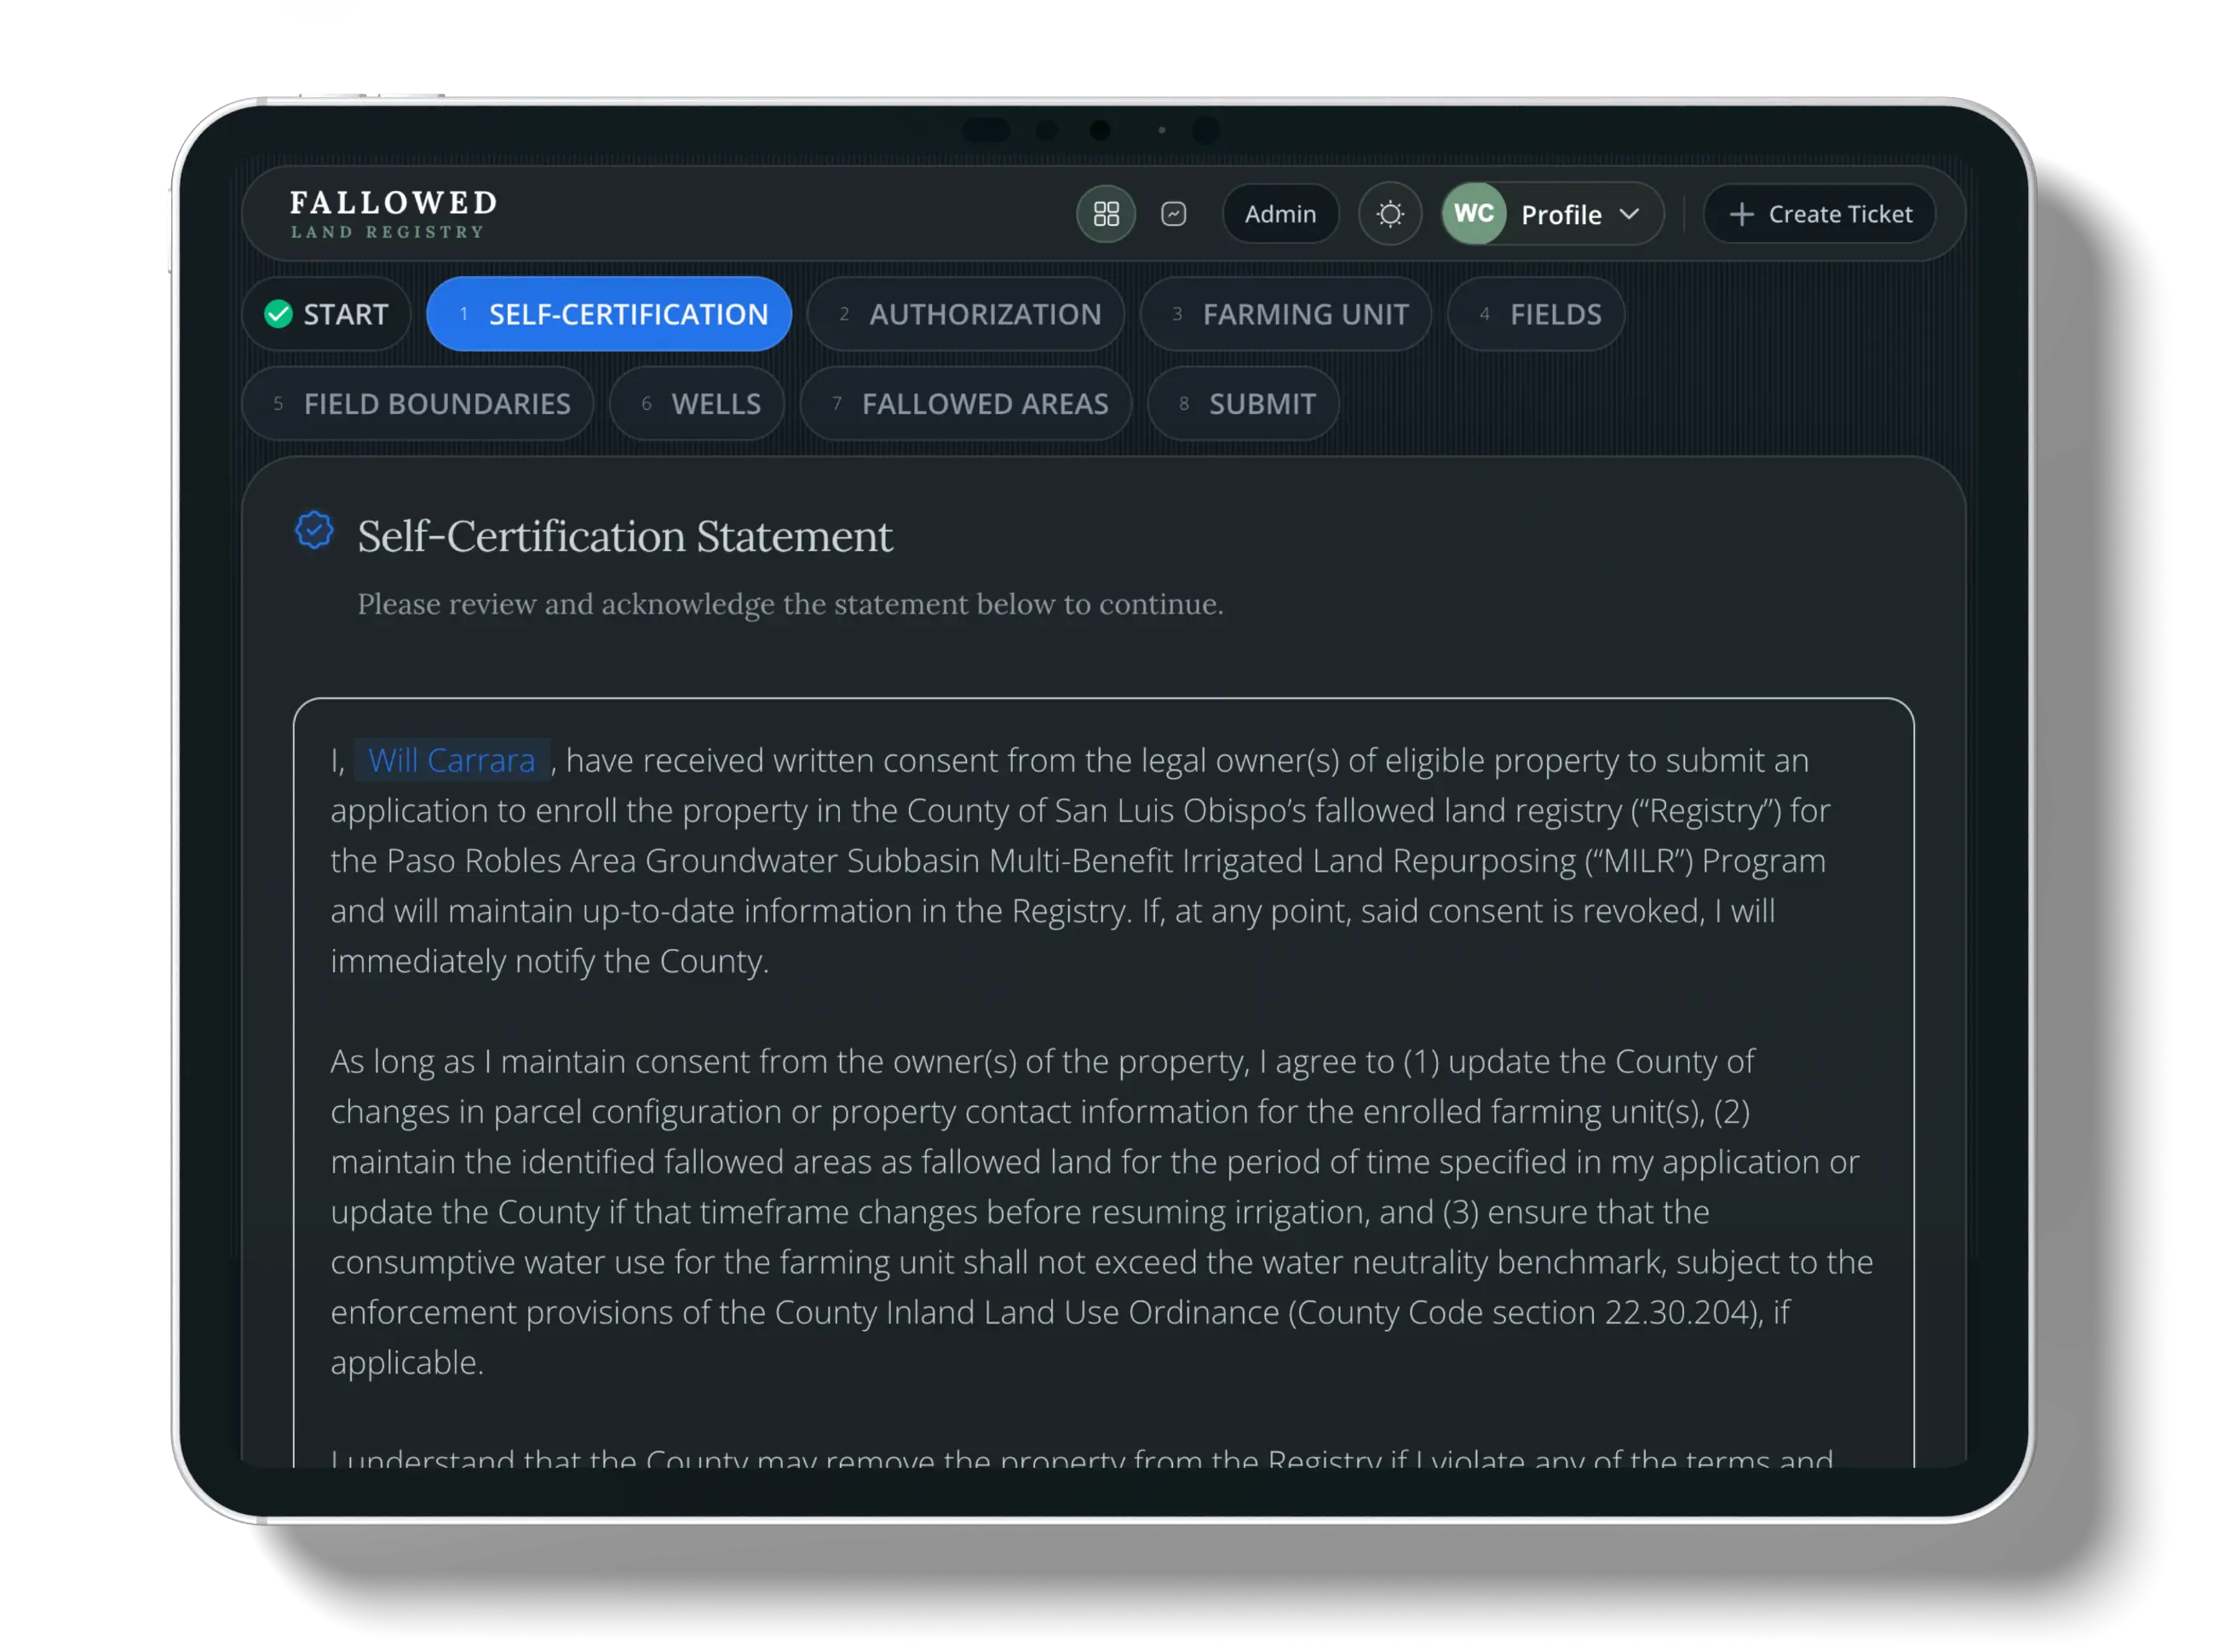Viewport: 2214px width, 1652px height.
Task: Click the activity chart icon in the header
Action: coord(1174,213)
